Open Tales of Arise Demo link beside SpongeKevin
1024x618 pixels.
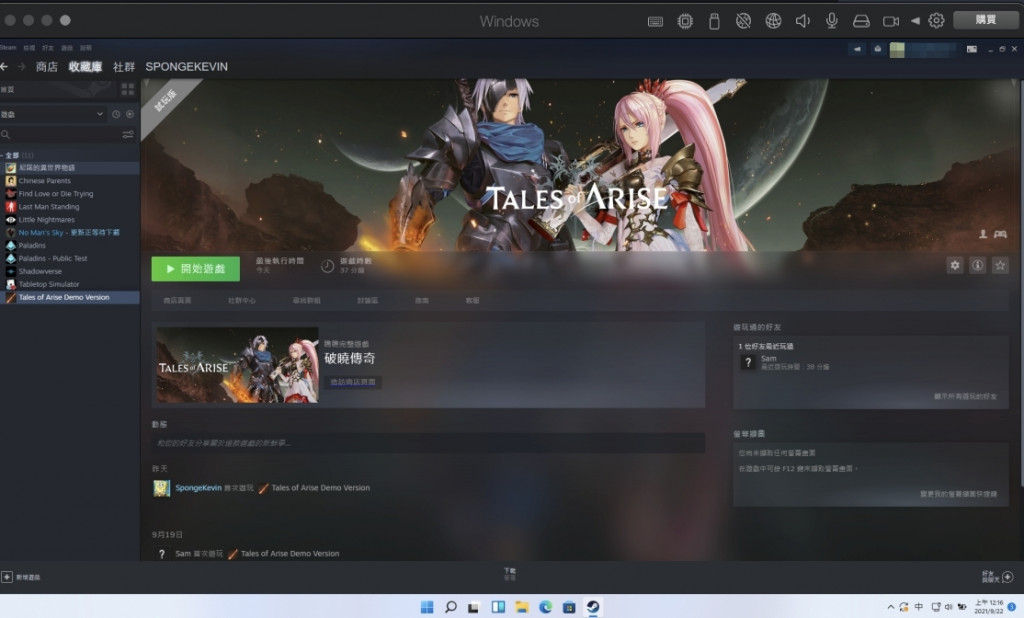pyautogui.click(x=320, y=488)
